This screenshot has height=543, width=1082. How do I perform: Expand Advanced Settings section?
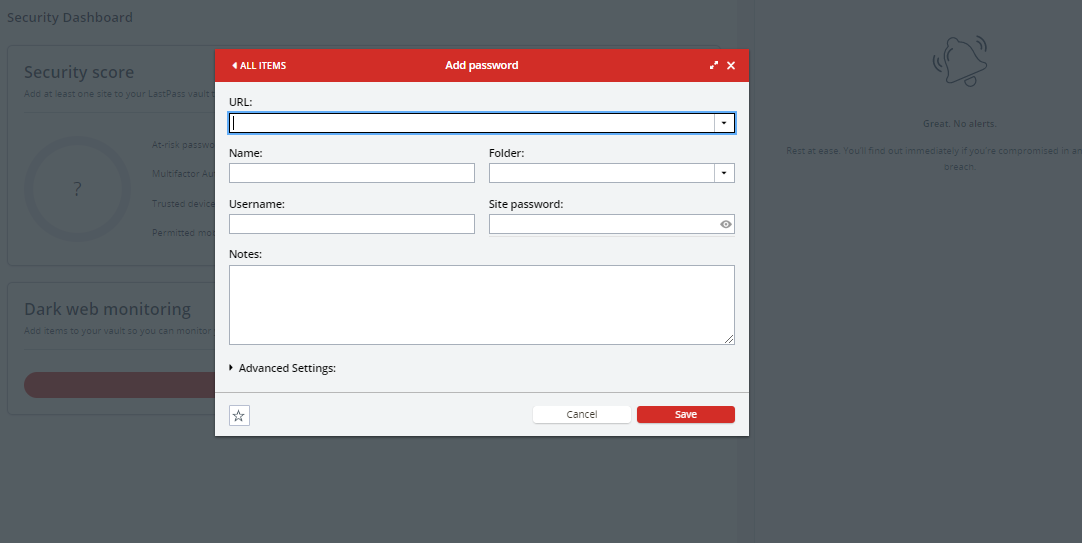click(x=282, y=368)
